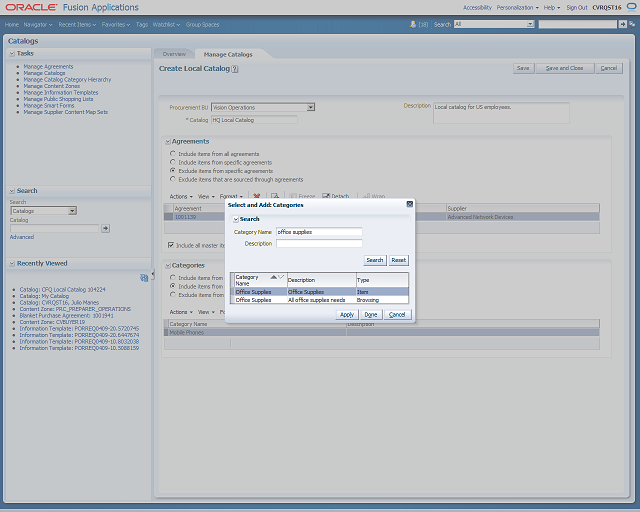Click the notifications bell icon in top bar

point(413,24)
